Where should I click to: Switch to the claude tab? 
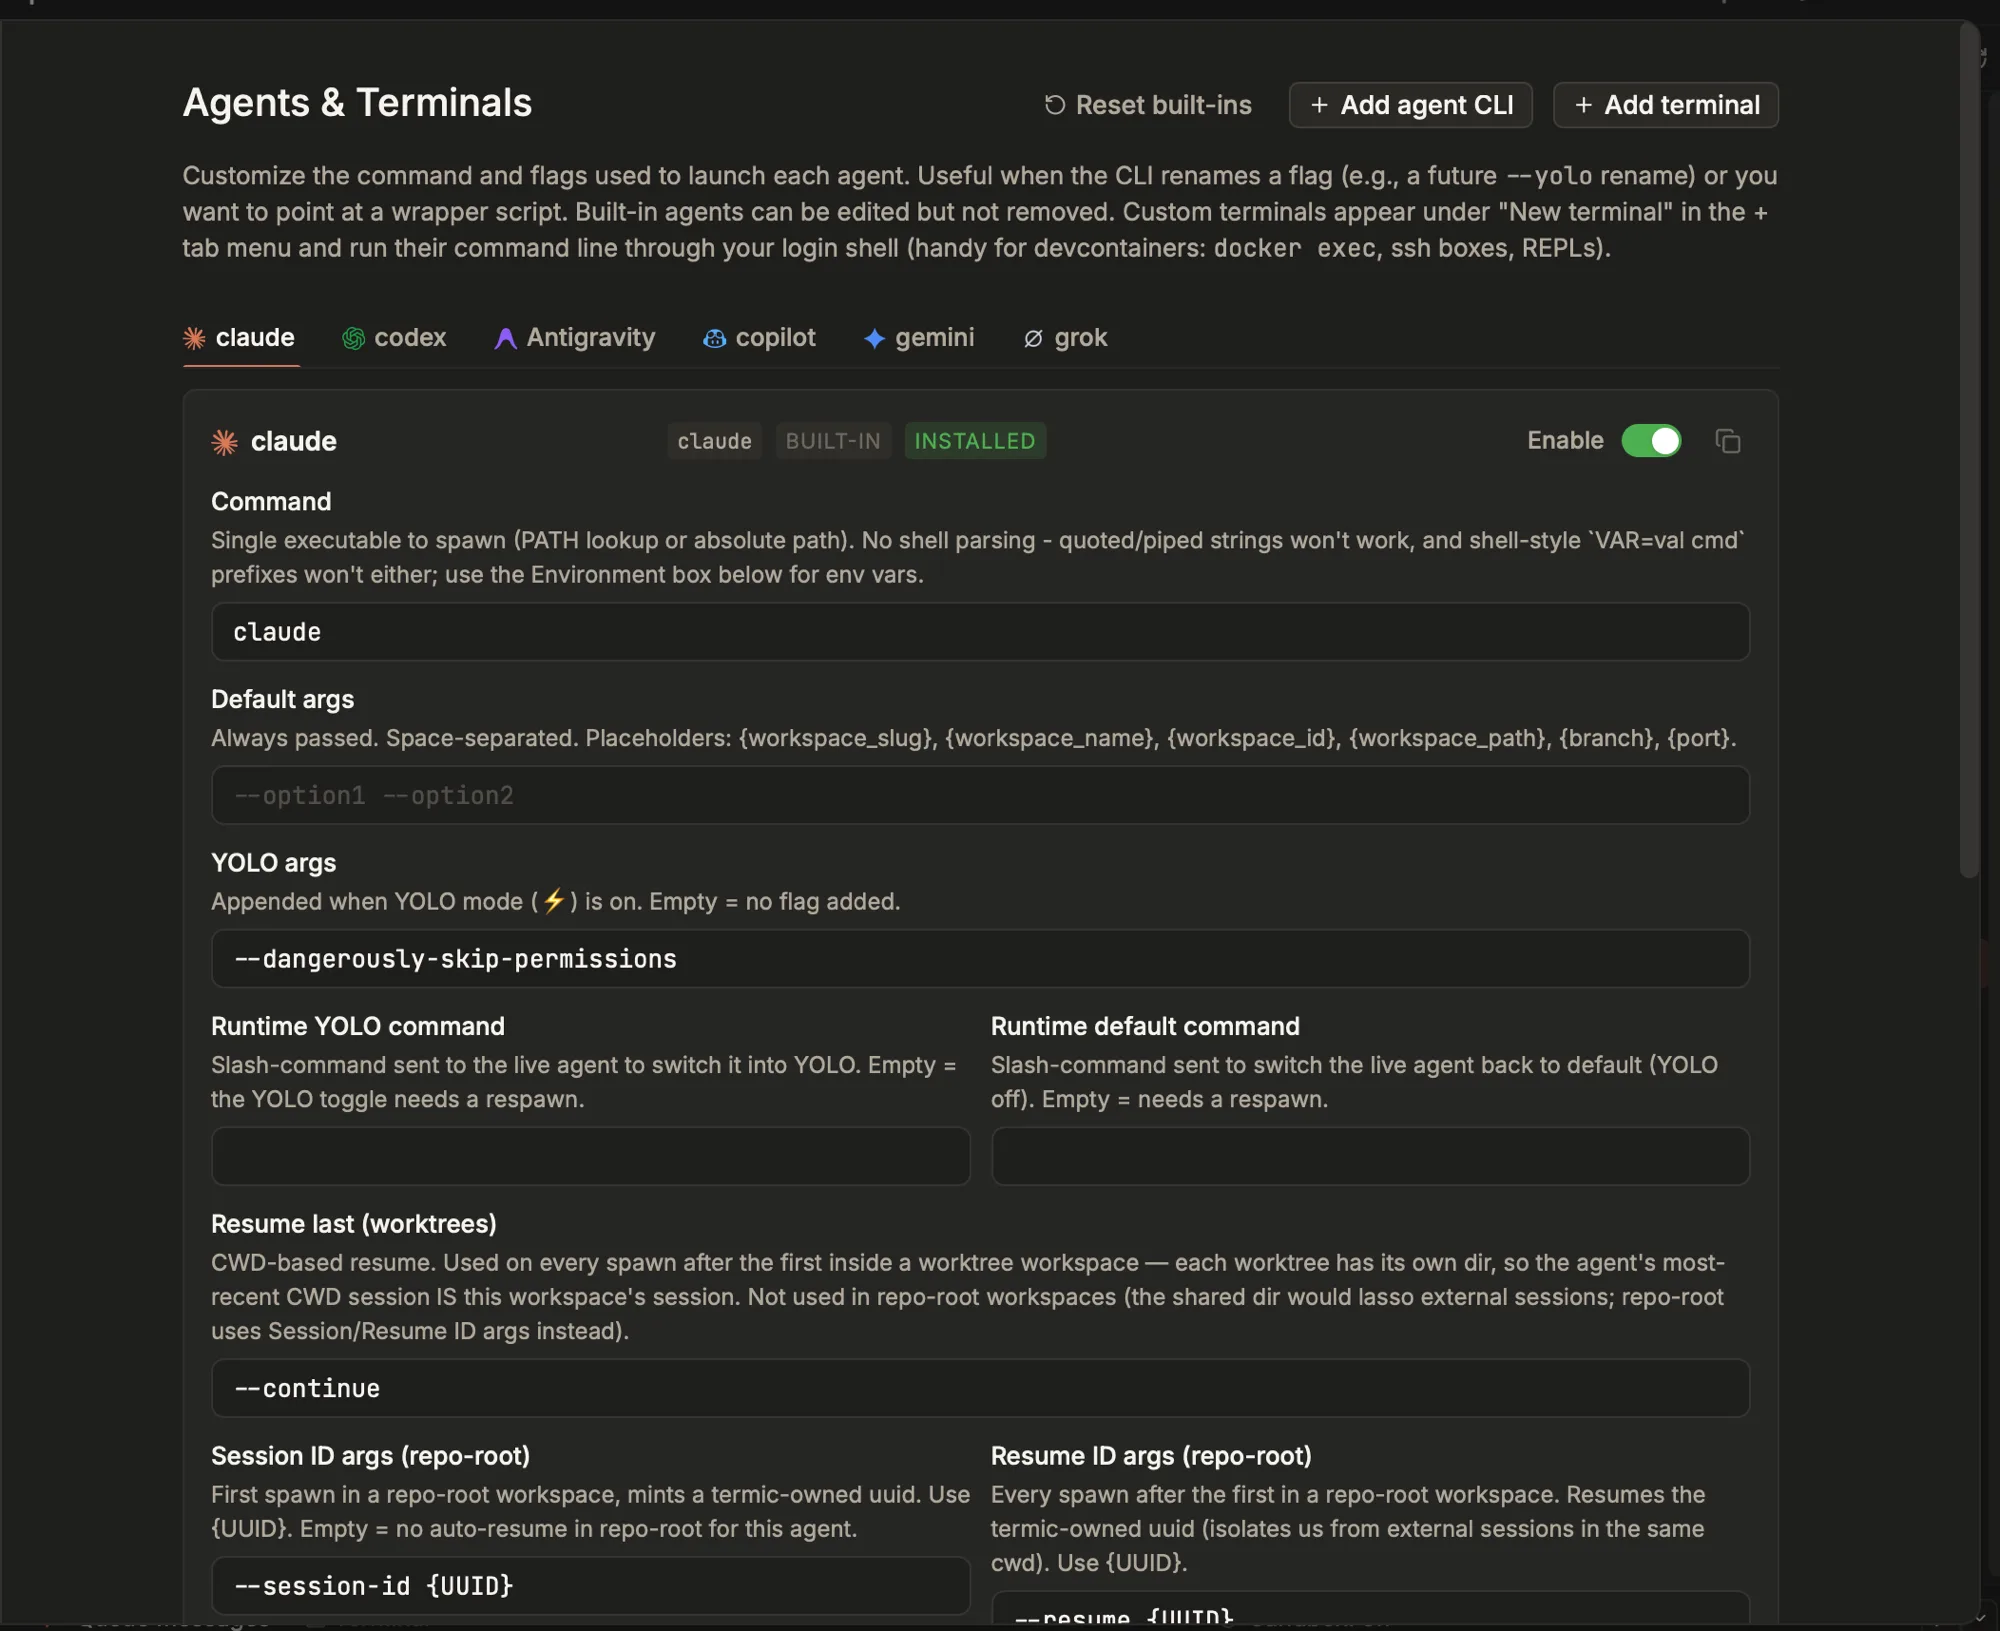pos(239,338)
